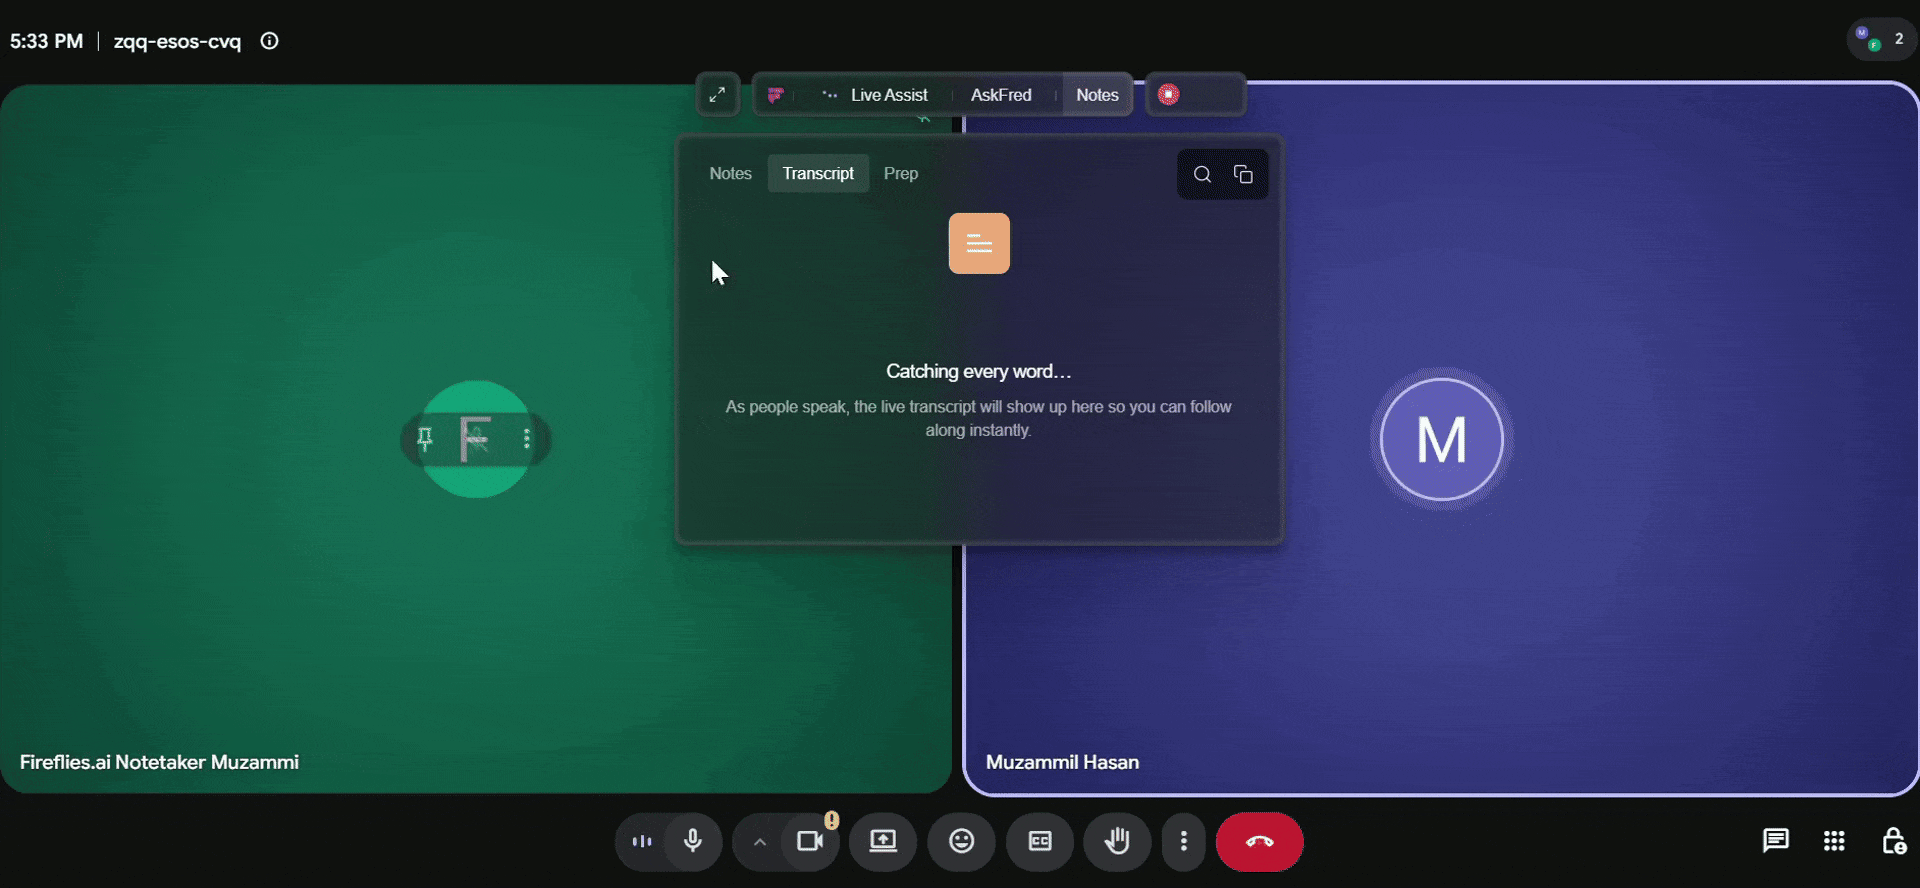The image size is (1920, 888).
Task: Open Live Assist in Fireflies toolbar
Action: coord(875,95)
